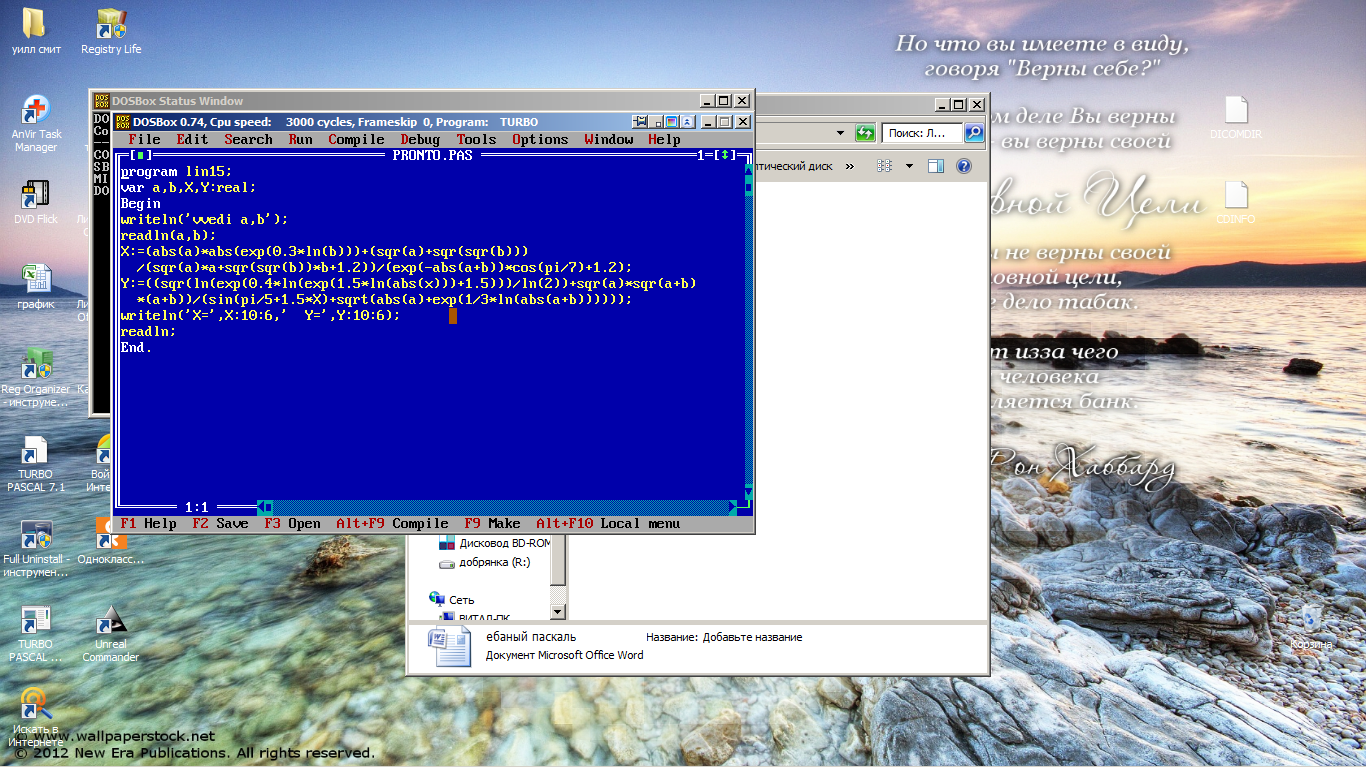This screenshot has width=1366, height=768.
Task: Open the Options menu in Turbo Pascal
Action: click(541, 140)
